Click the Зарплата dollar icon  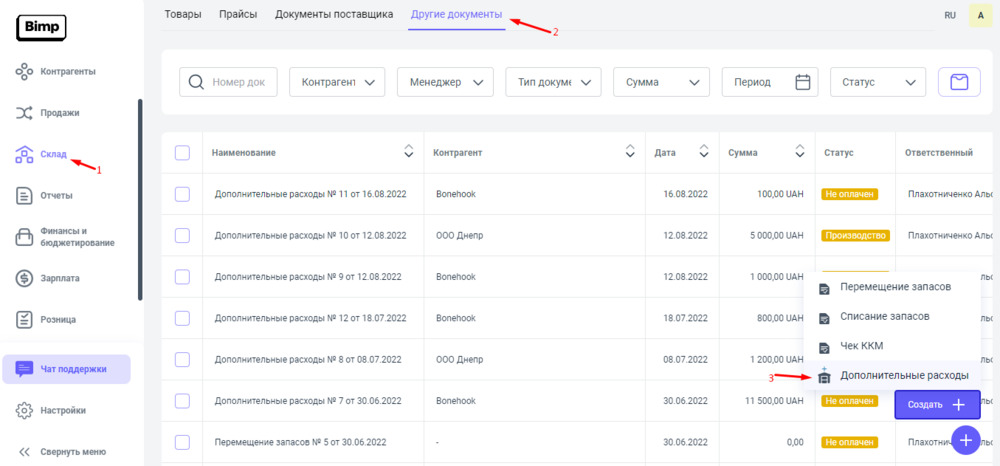point(25,278)
